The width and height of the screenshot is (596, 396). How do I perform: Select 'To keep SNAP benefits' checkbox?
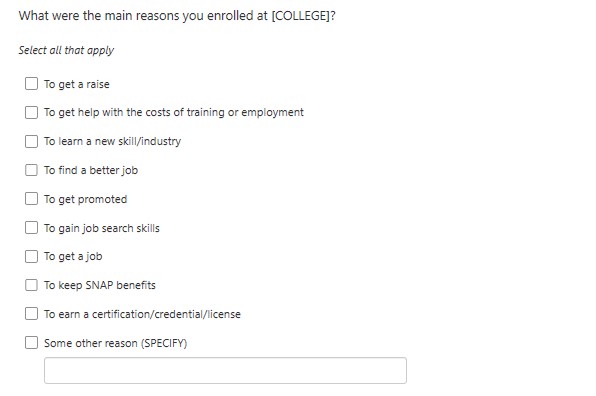31,285
